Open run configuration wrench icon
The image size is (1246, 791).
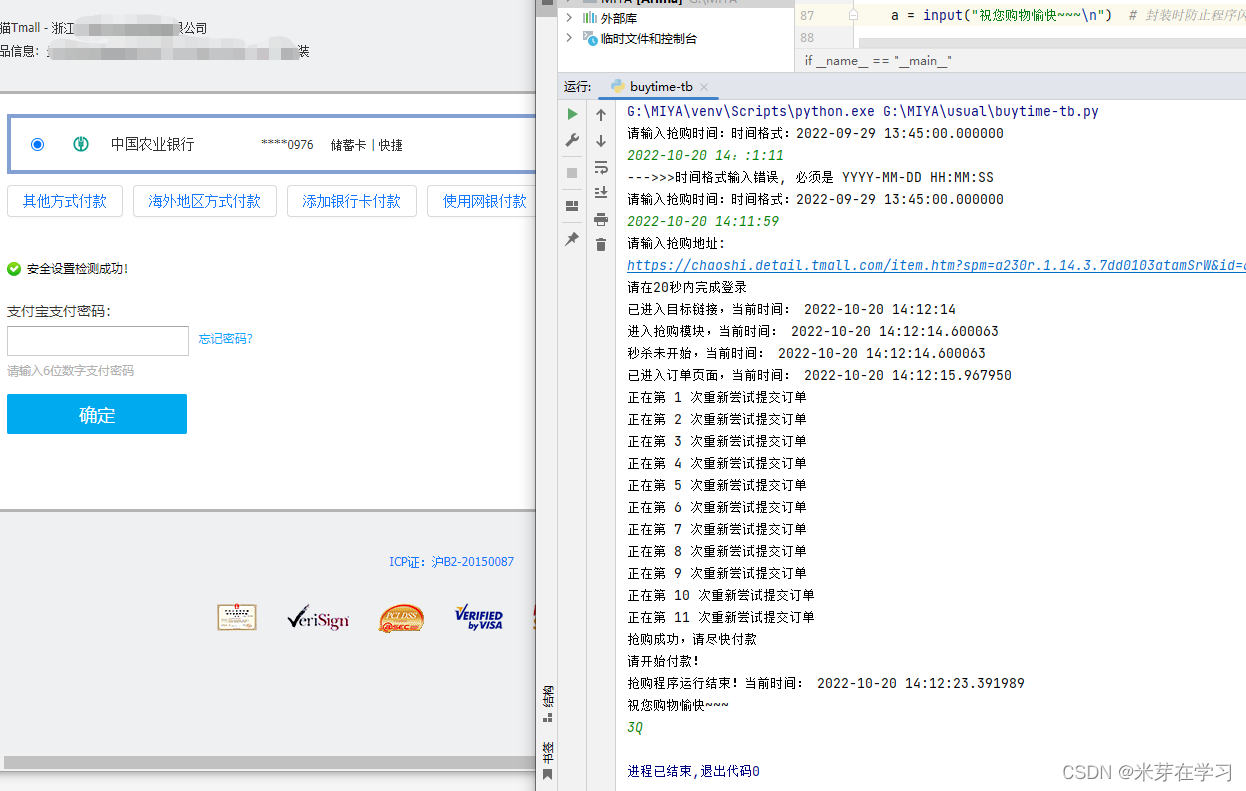(572, 141)
